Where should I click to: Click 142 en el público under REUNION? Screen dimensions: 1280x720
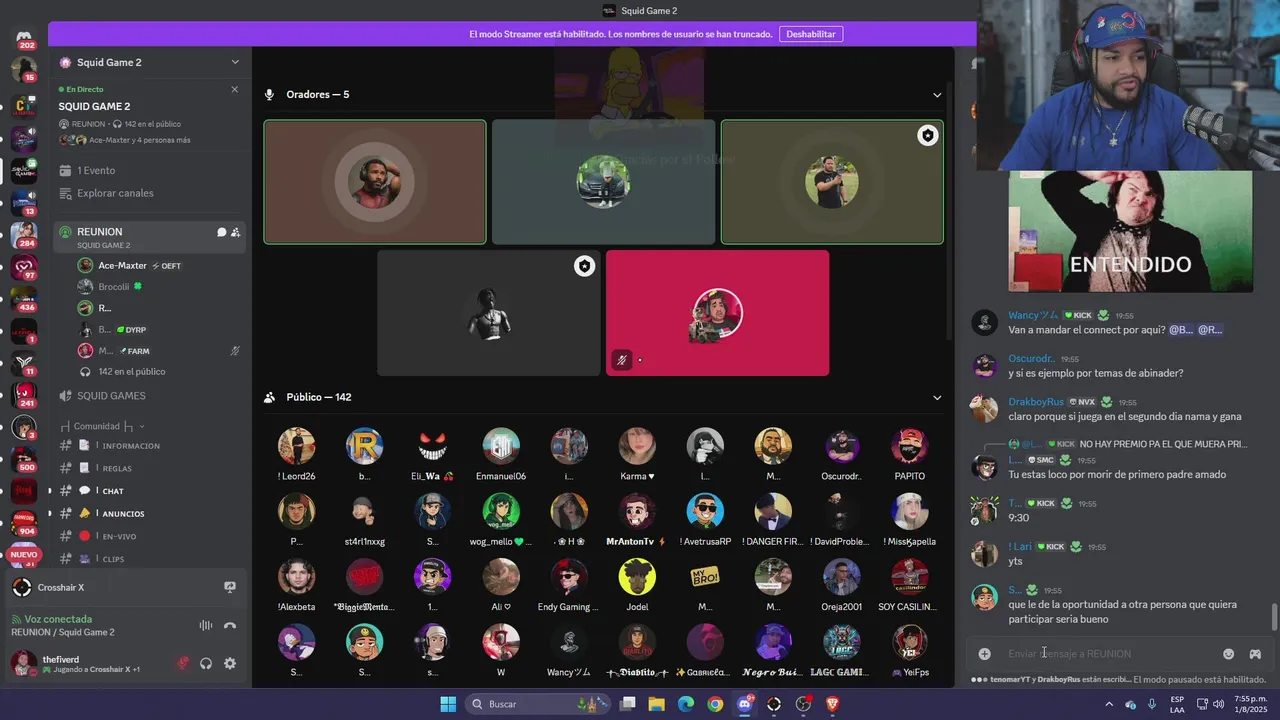click(x=132, y=372)
